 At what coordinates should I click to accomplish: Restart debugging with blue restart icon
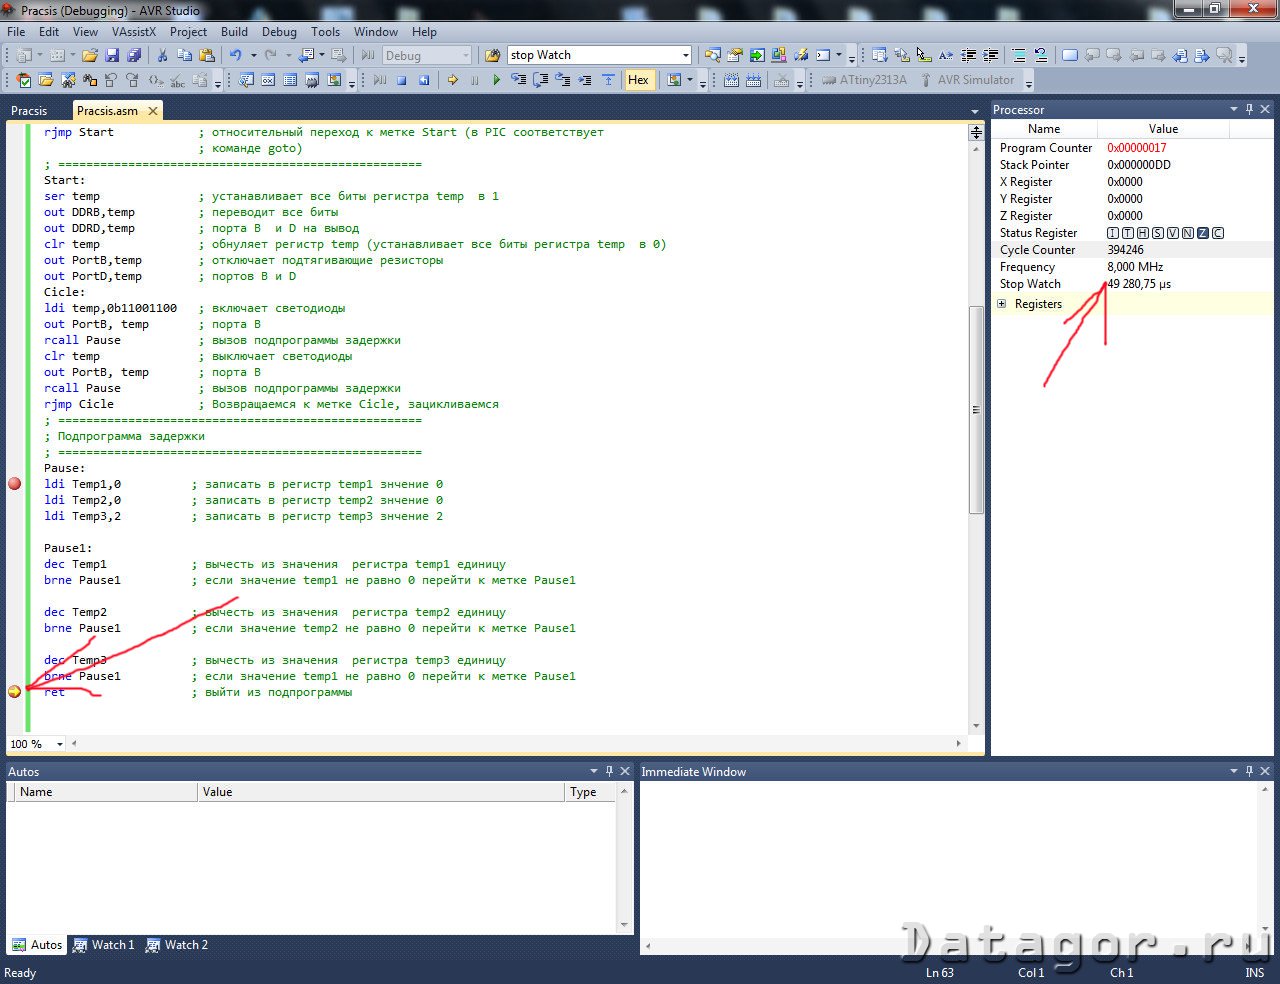pos(424,80)
